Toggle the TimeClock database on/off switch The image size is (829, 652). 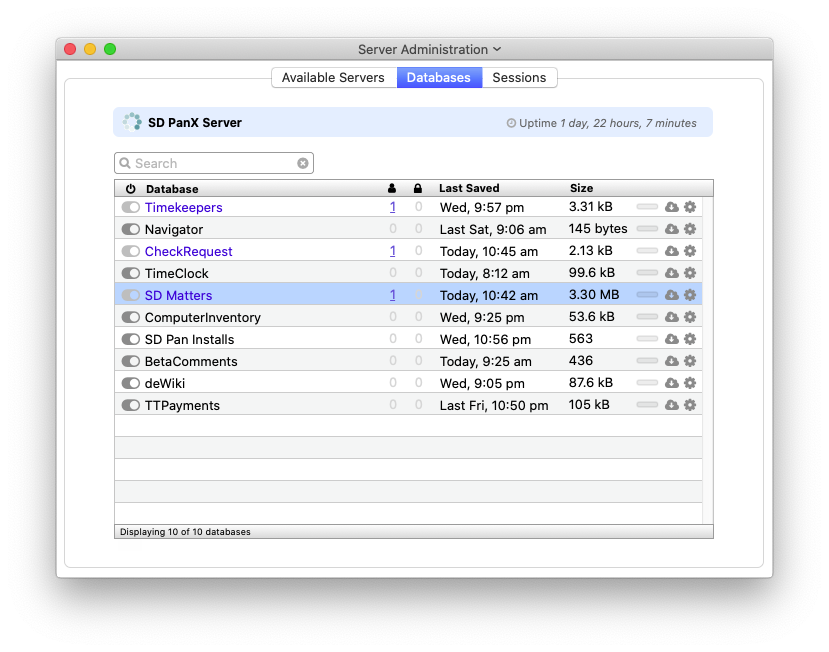tap(130, 273)
